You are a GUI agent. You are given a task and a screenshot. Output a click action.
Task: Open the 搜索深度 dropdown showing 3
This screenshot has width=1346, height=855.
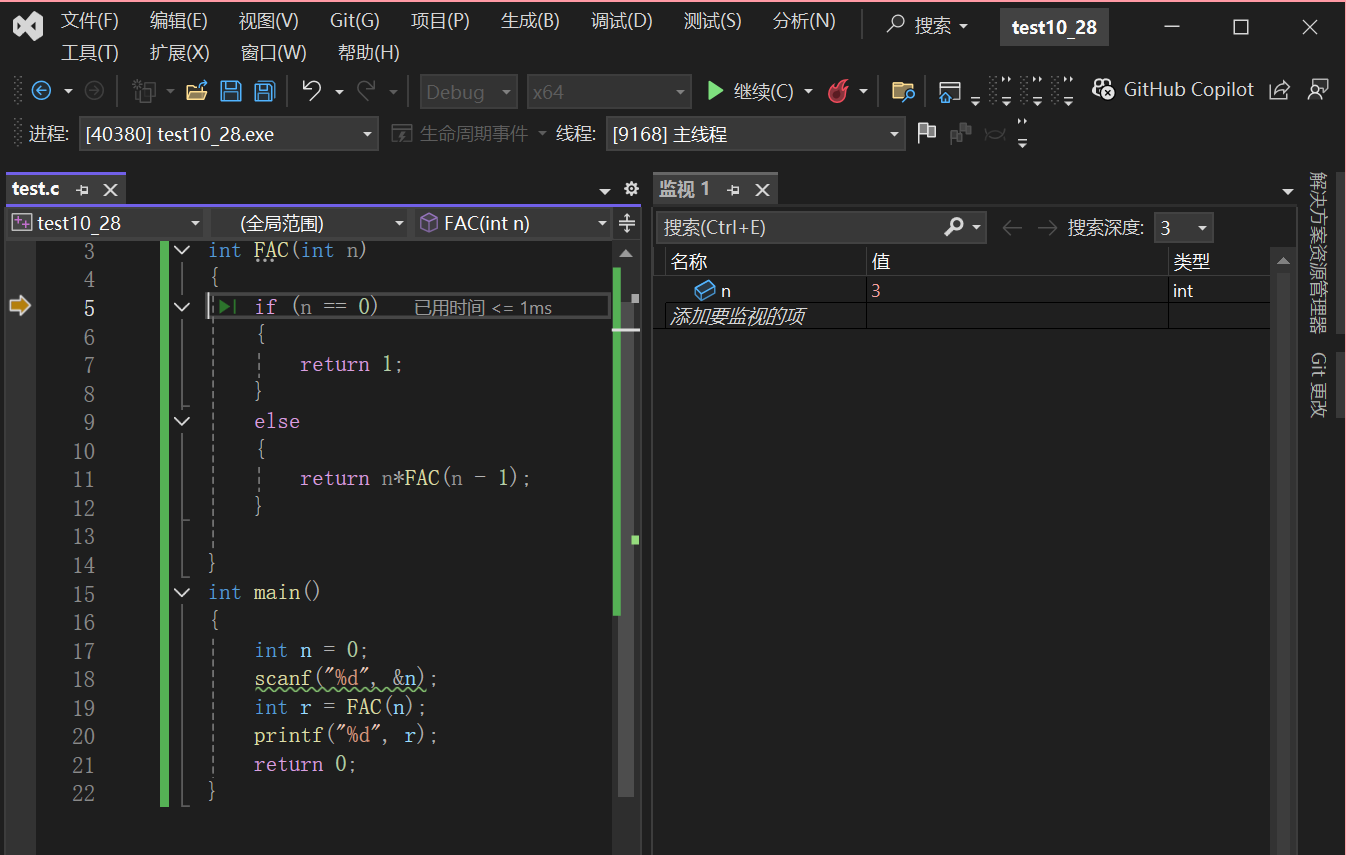point(1184,228)
